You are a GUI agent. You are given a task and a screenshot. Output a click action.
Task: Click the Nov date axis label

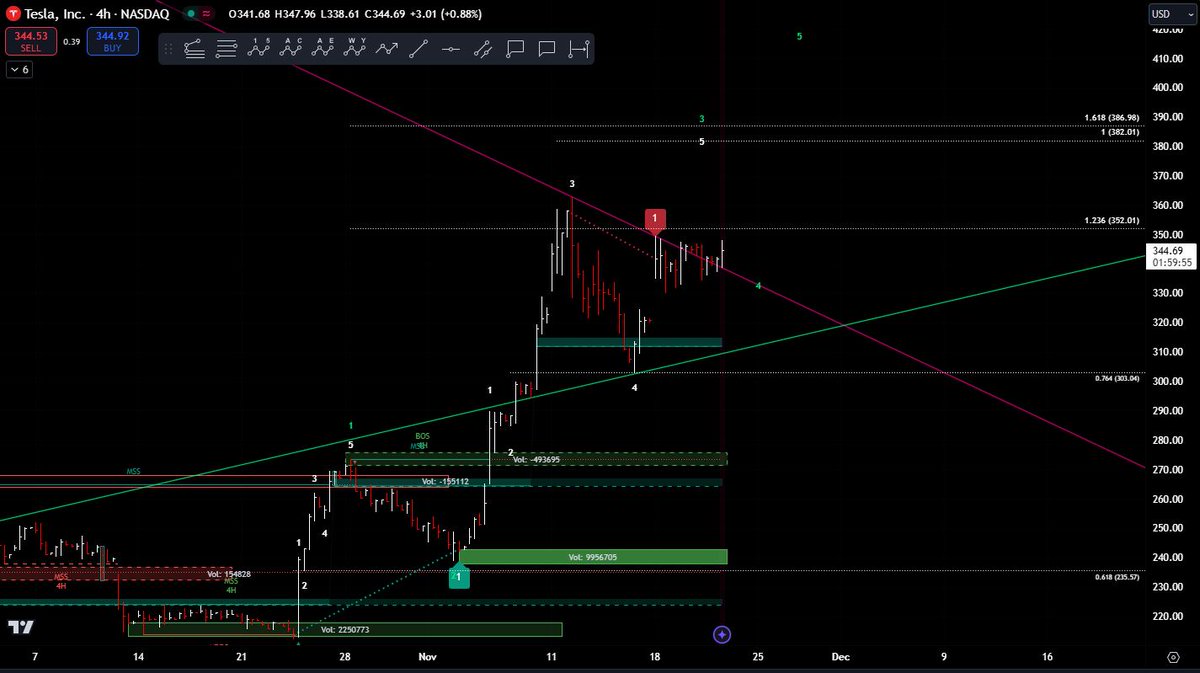[427, 657]
